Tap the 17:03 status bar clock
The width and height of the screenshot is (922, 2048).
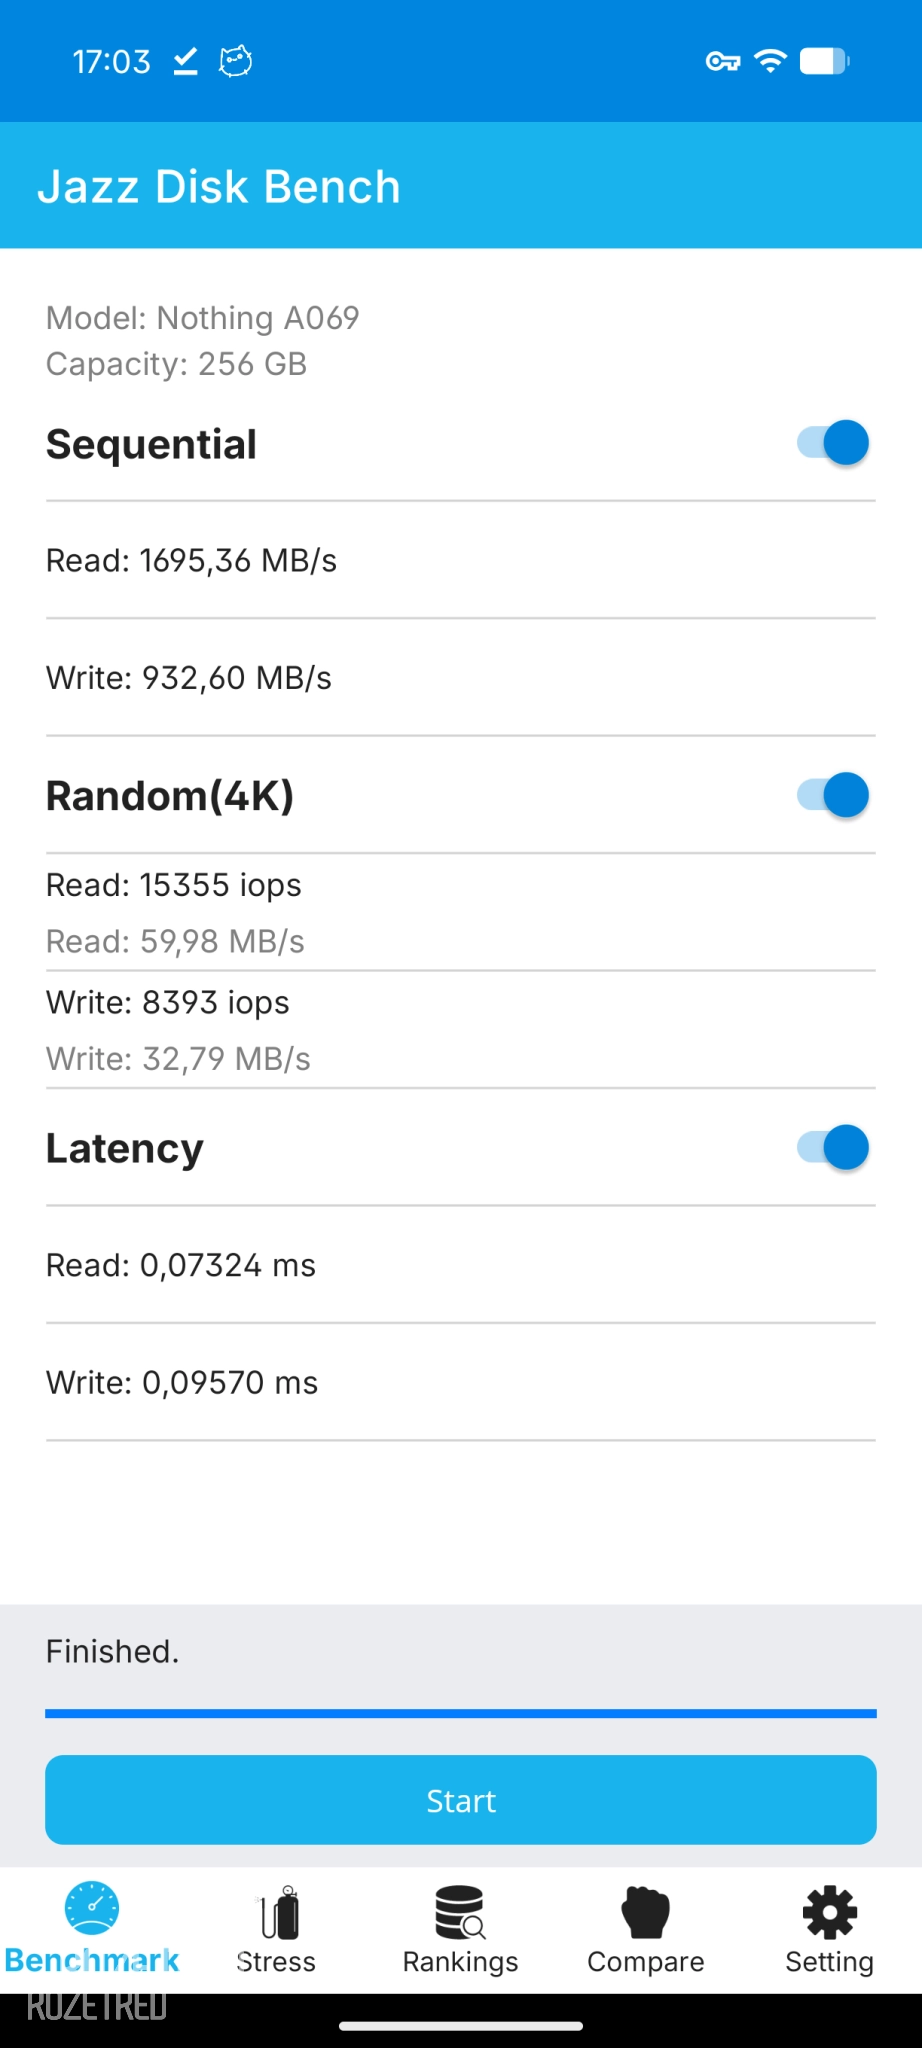point(111,62)
